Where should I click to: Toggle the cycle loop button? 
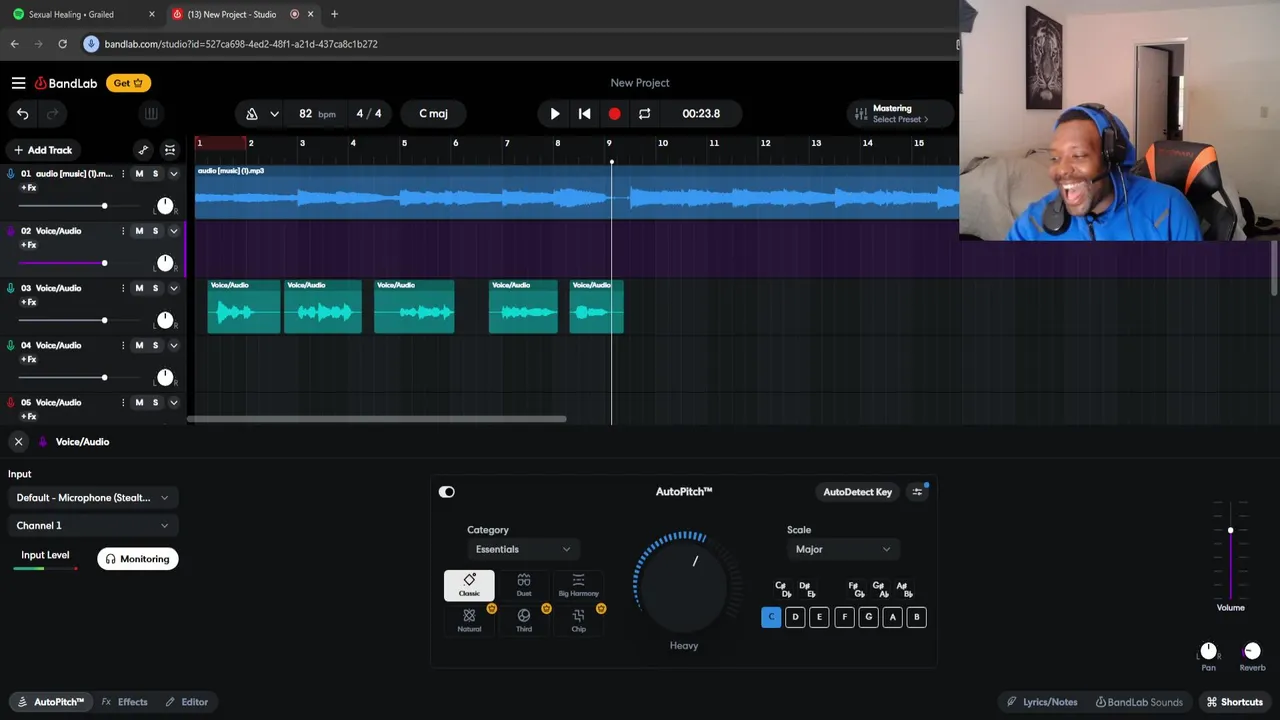644,114
